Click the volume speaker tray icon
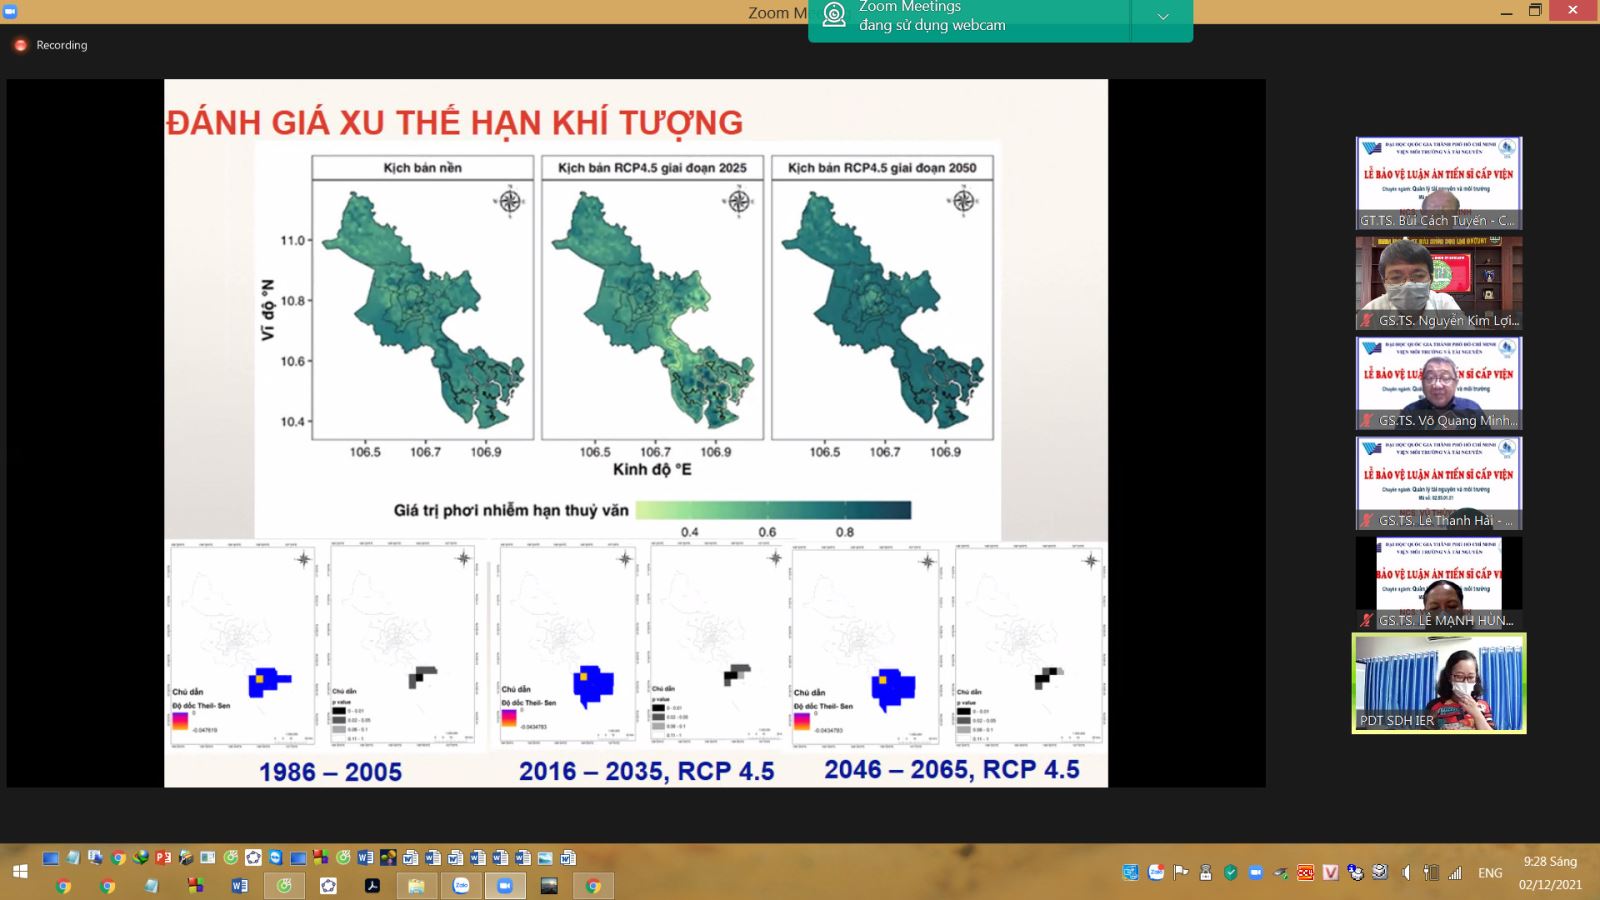Viewport: 1600px width, 900px height. click(1406, 873)
